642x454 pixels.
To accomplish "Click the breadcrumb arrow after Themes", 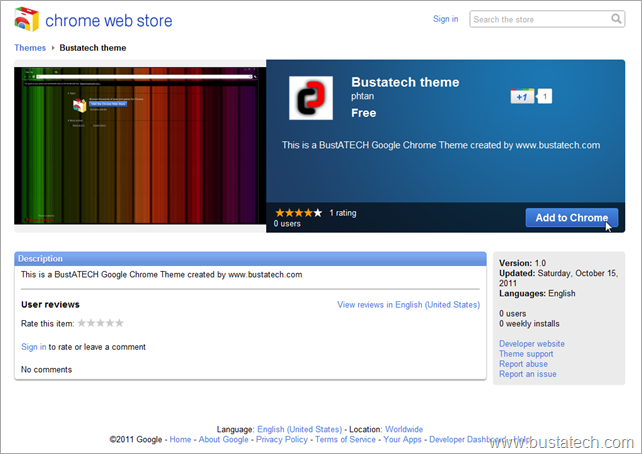I will point(53,48).
